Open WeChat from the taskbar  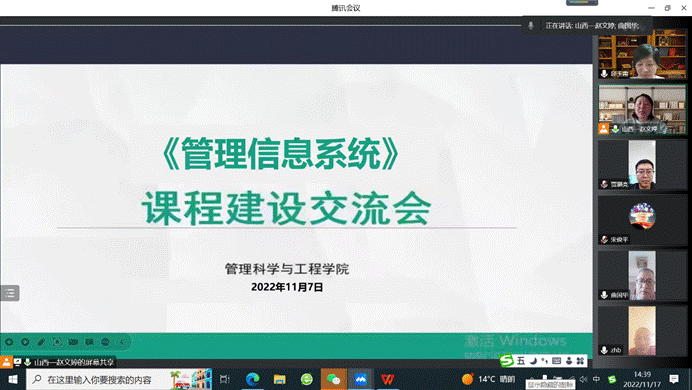(x=334, y=379)
